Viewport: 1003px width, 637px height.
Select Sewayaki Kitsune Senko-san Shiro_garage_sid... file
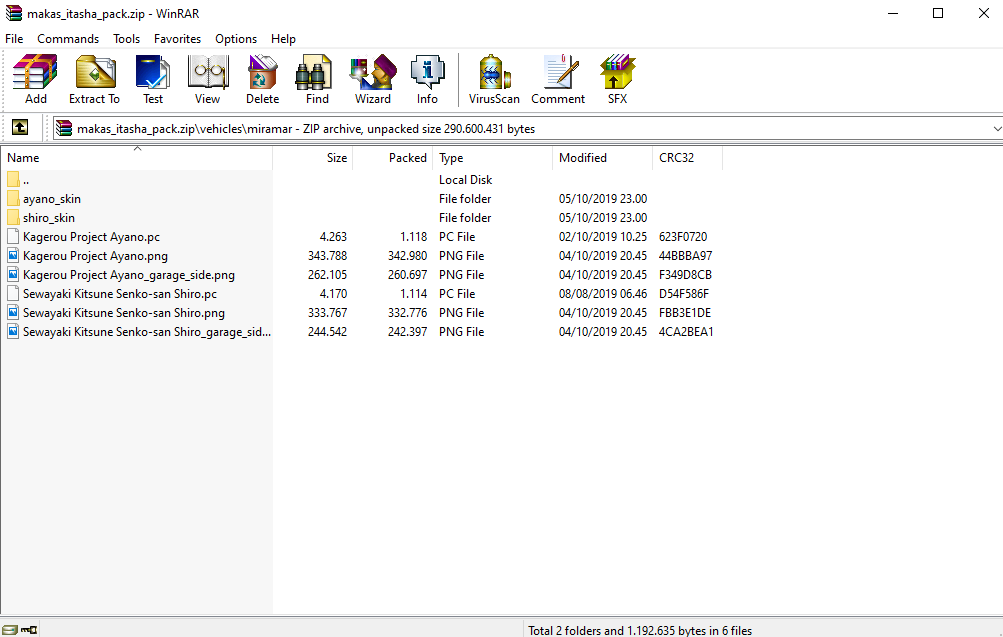click(x=146, y=332)
